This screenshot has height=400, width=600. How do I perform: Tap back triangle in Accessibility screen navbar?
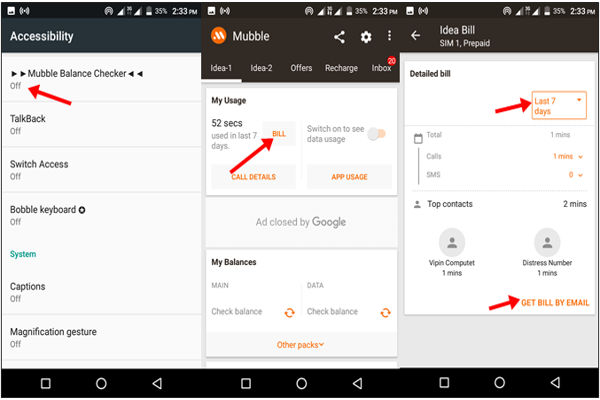[x=157, y=383]
